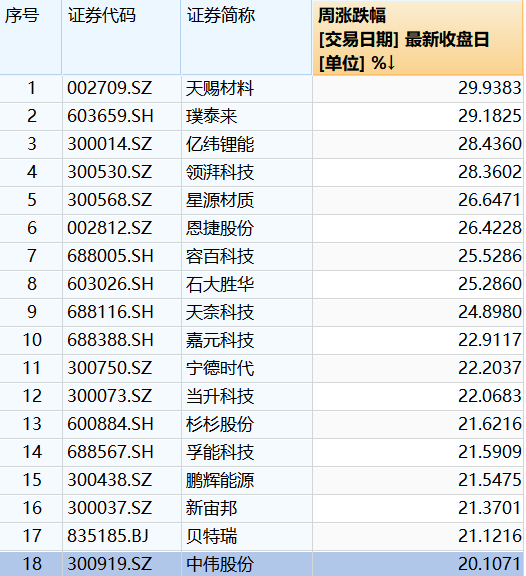Click the stock code 603026.SH
526x576 pixels.
110,284
